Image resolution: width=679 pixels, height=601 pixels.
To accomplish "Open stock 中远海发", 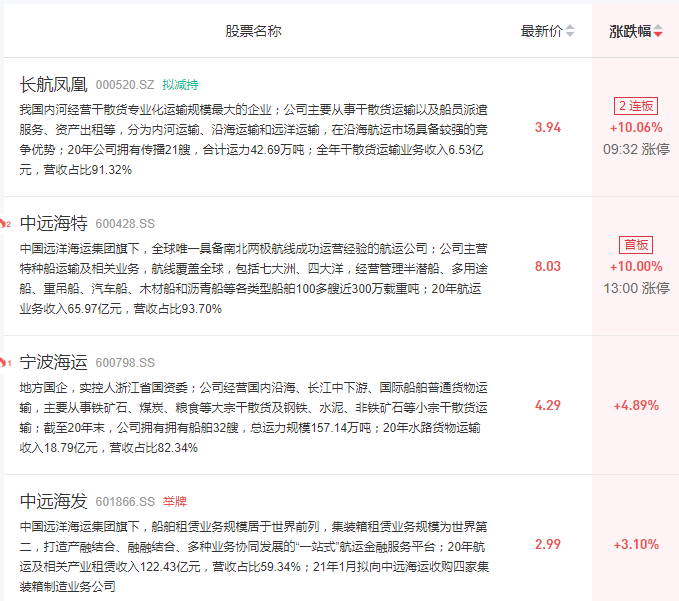I will point(54,501).
